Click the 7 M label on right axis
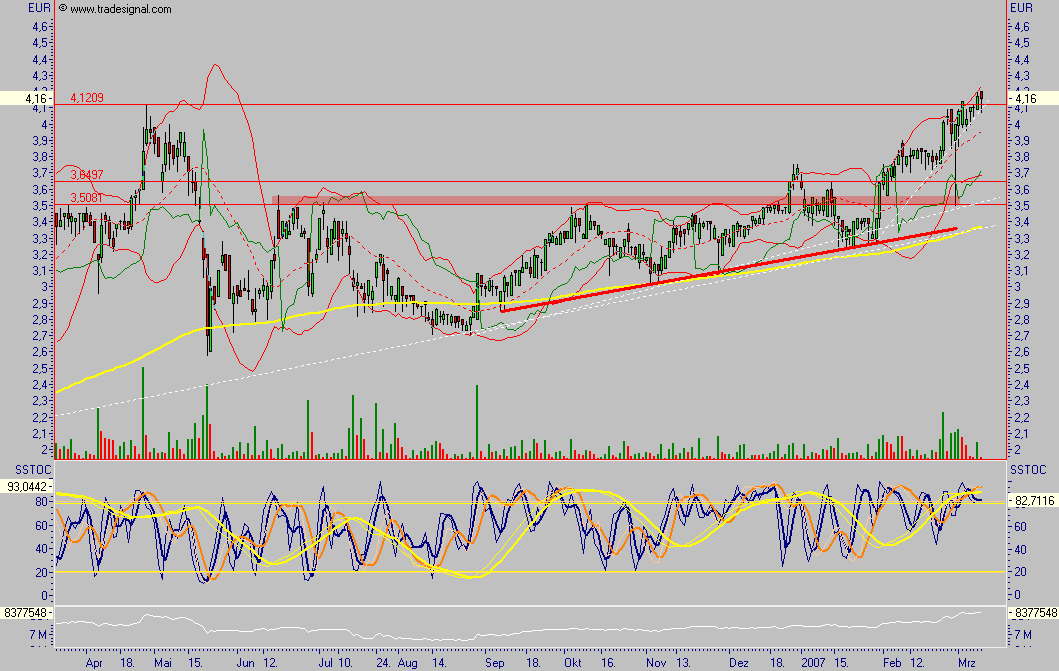Screen dimensions: 1059x671 [1023, 635]
